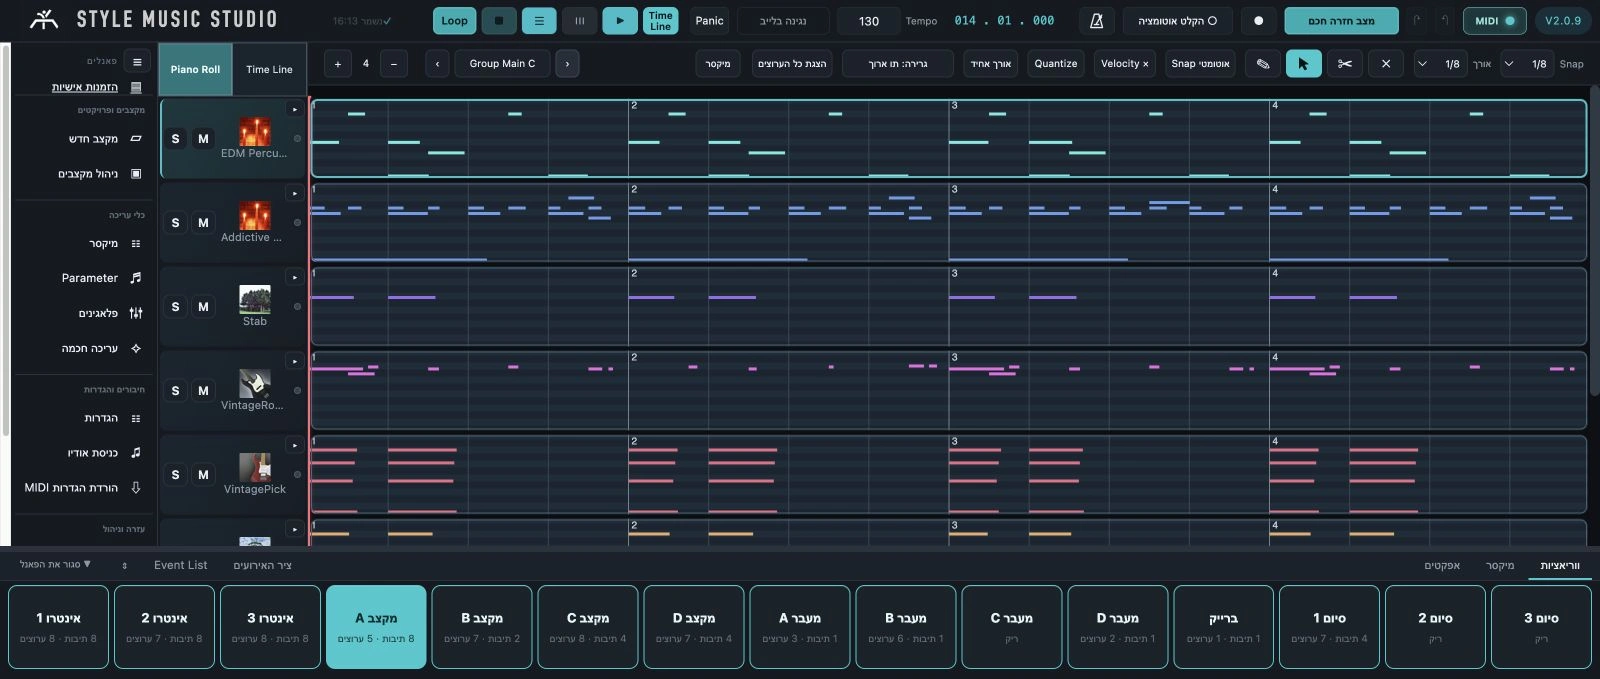This screenshot has width=1600, height=679.
Task: Open the Group Main C selector
Action: [502, 64]
